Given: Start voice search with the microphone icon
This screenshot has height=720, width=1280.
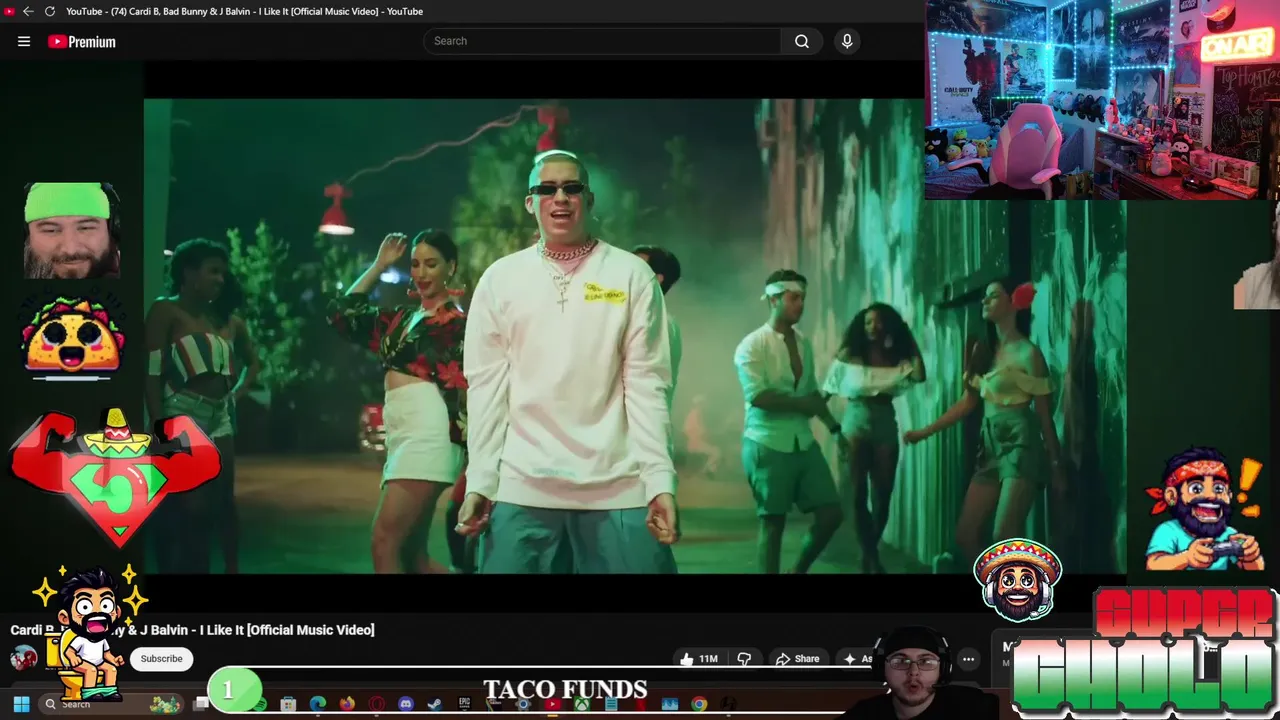Looking at the screenshot, I should (x=847, y=41).
